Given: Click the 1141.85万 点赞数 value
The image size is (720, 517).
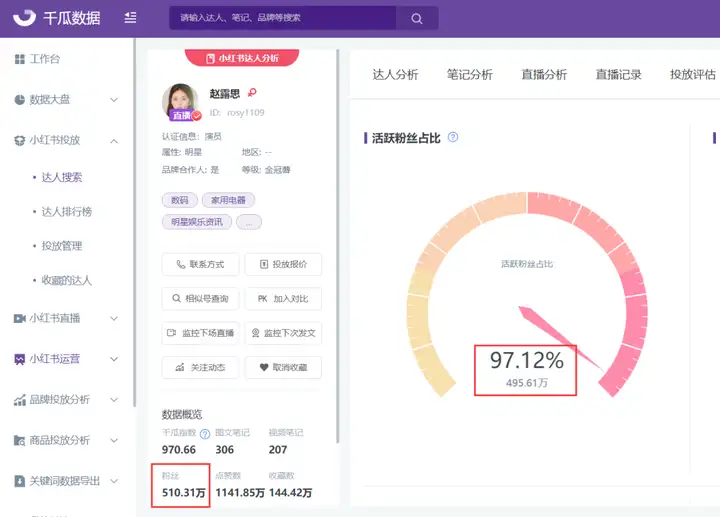Looking at the screenshot, I should click(240, 493).
